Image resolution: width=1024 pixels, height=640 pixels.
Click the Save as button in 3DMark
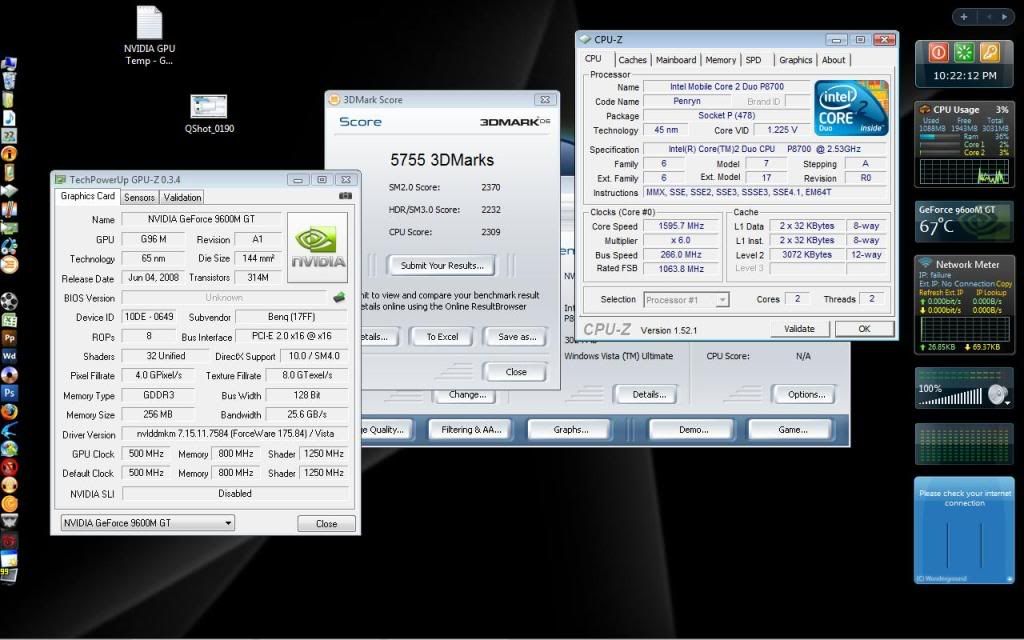click(515, 337)
